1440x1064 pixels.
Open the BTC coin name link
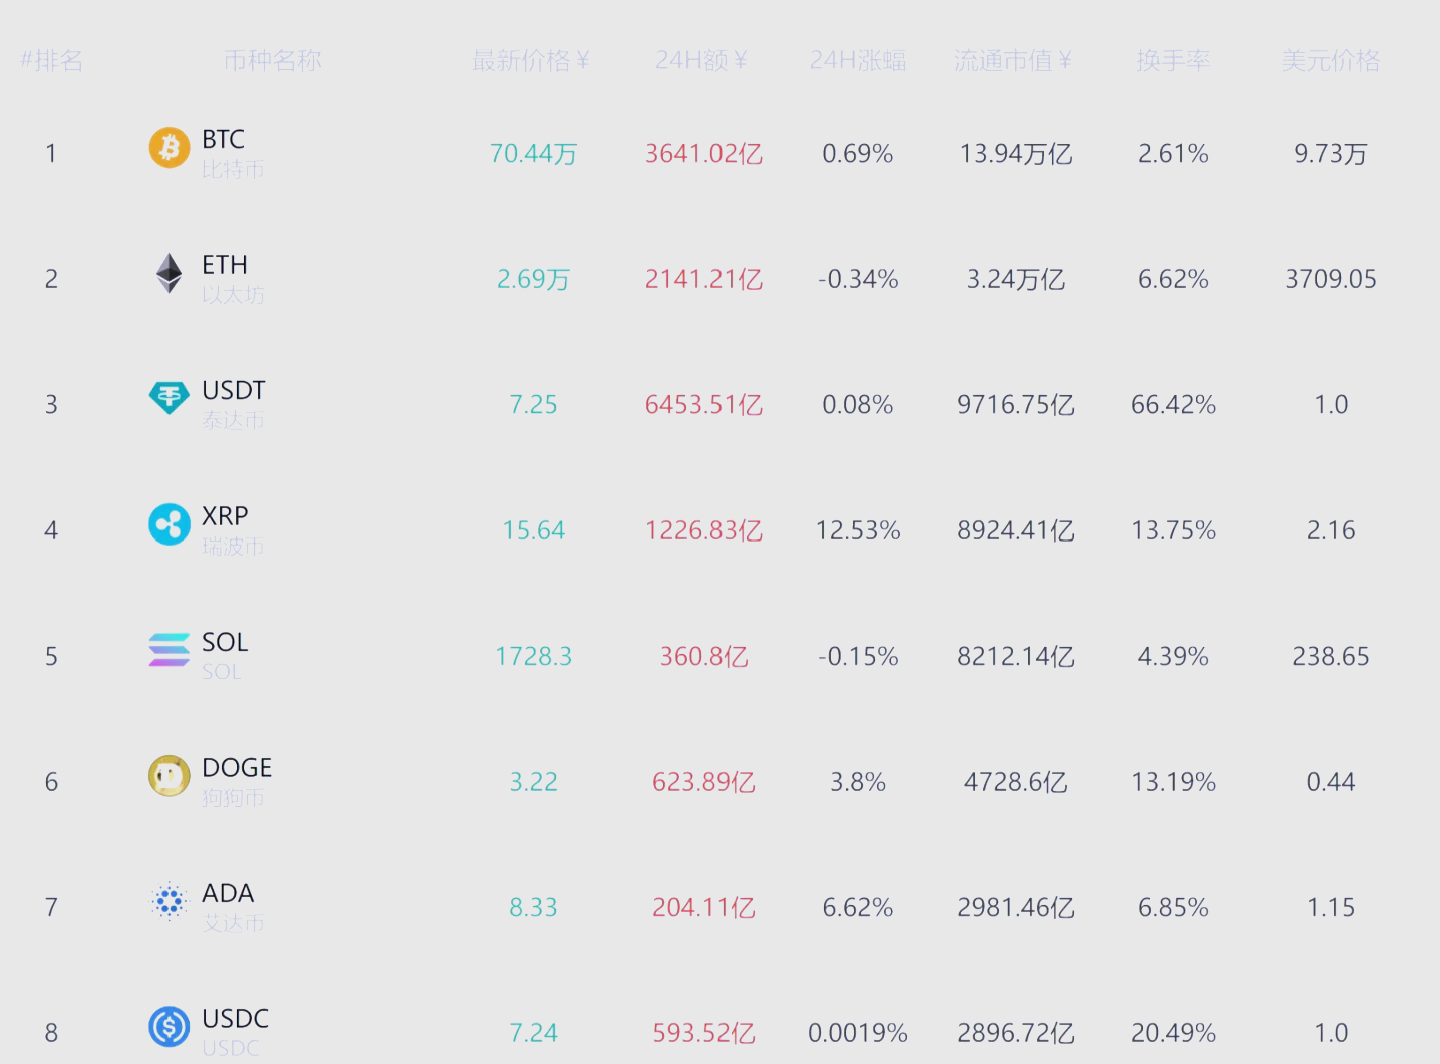point(223,139)
